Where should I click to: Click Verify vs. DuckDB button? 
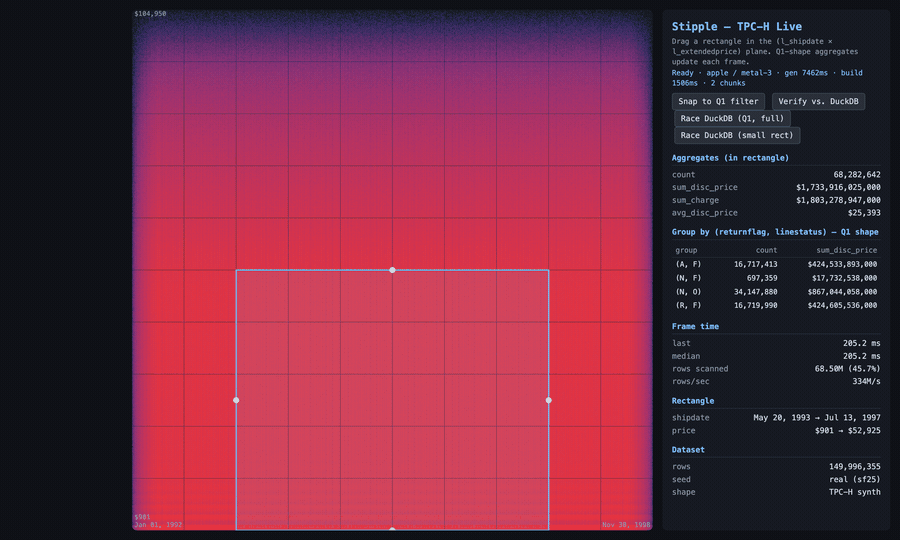click(818, 102)
